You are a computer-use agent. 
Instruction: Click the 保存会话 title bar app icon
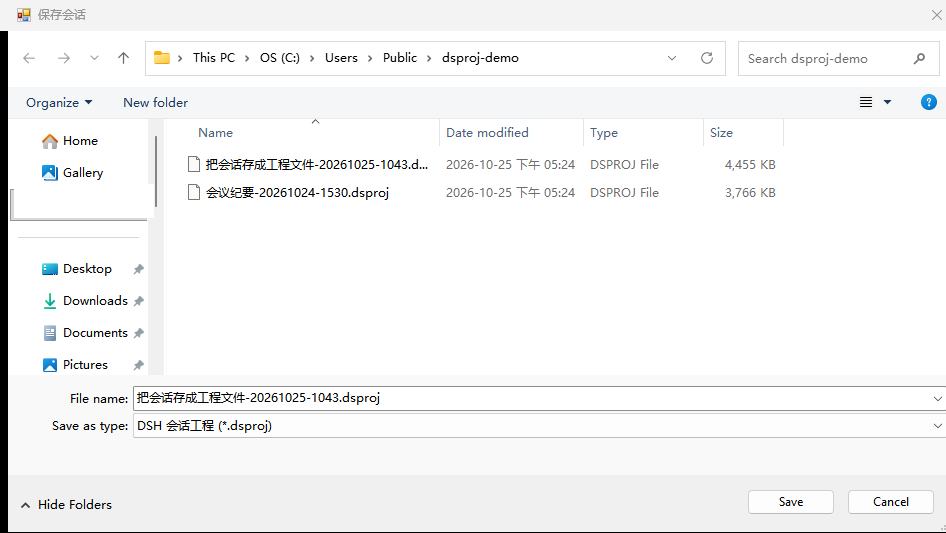24,15
